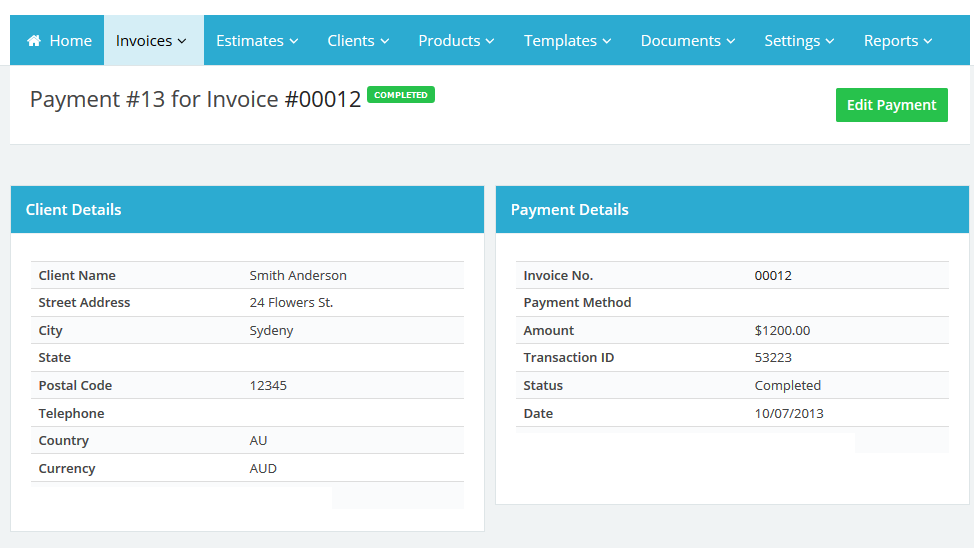Open the Templates menu
This screenshot has height=548, width=974.
click(567, 41)
